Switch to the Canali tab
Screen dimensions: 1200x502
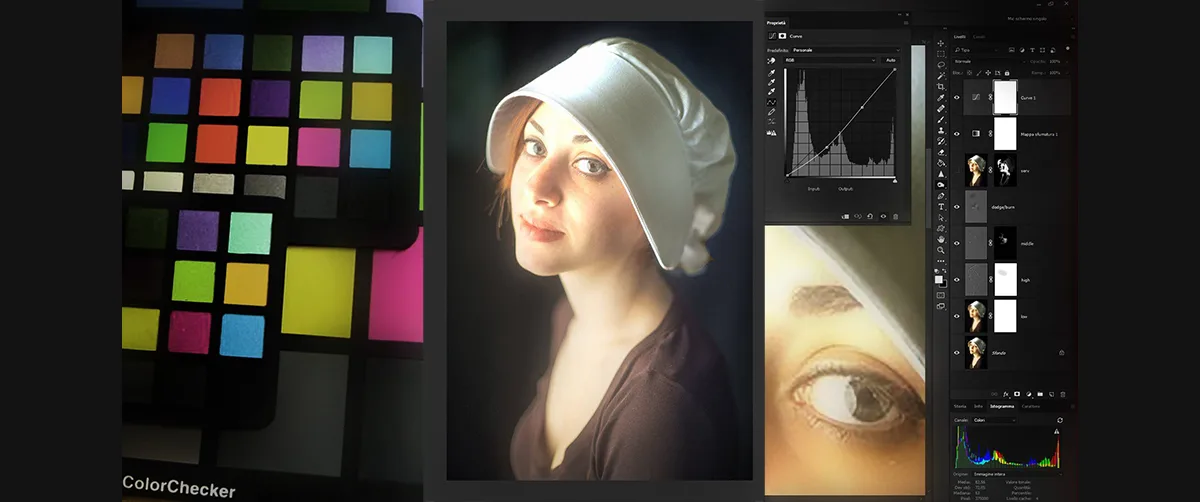[x=979, y=37]
